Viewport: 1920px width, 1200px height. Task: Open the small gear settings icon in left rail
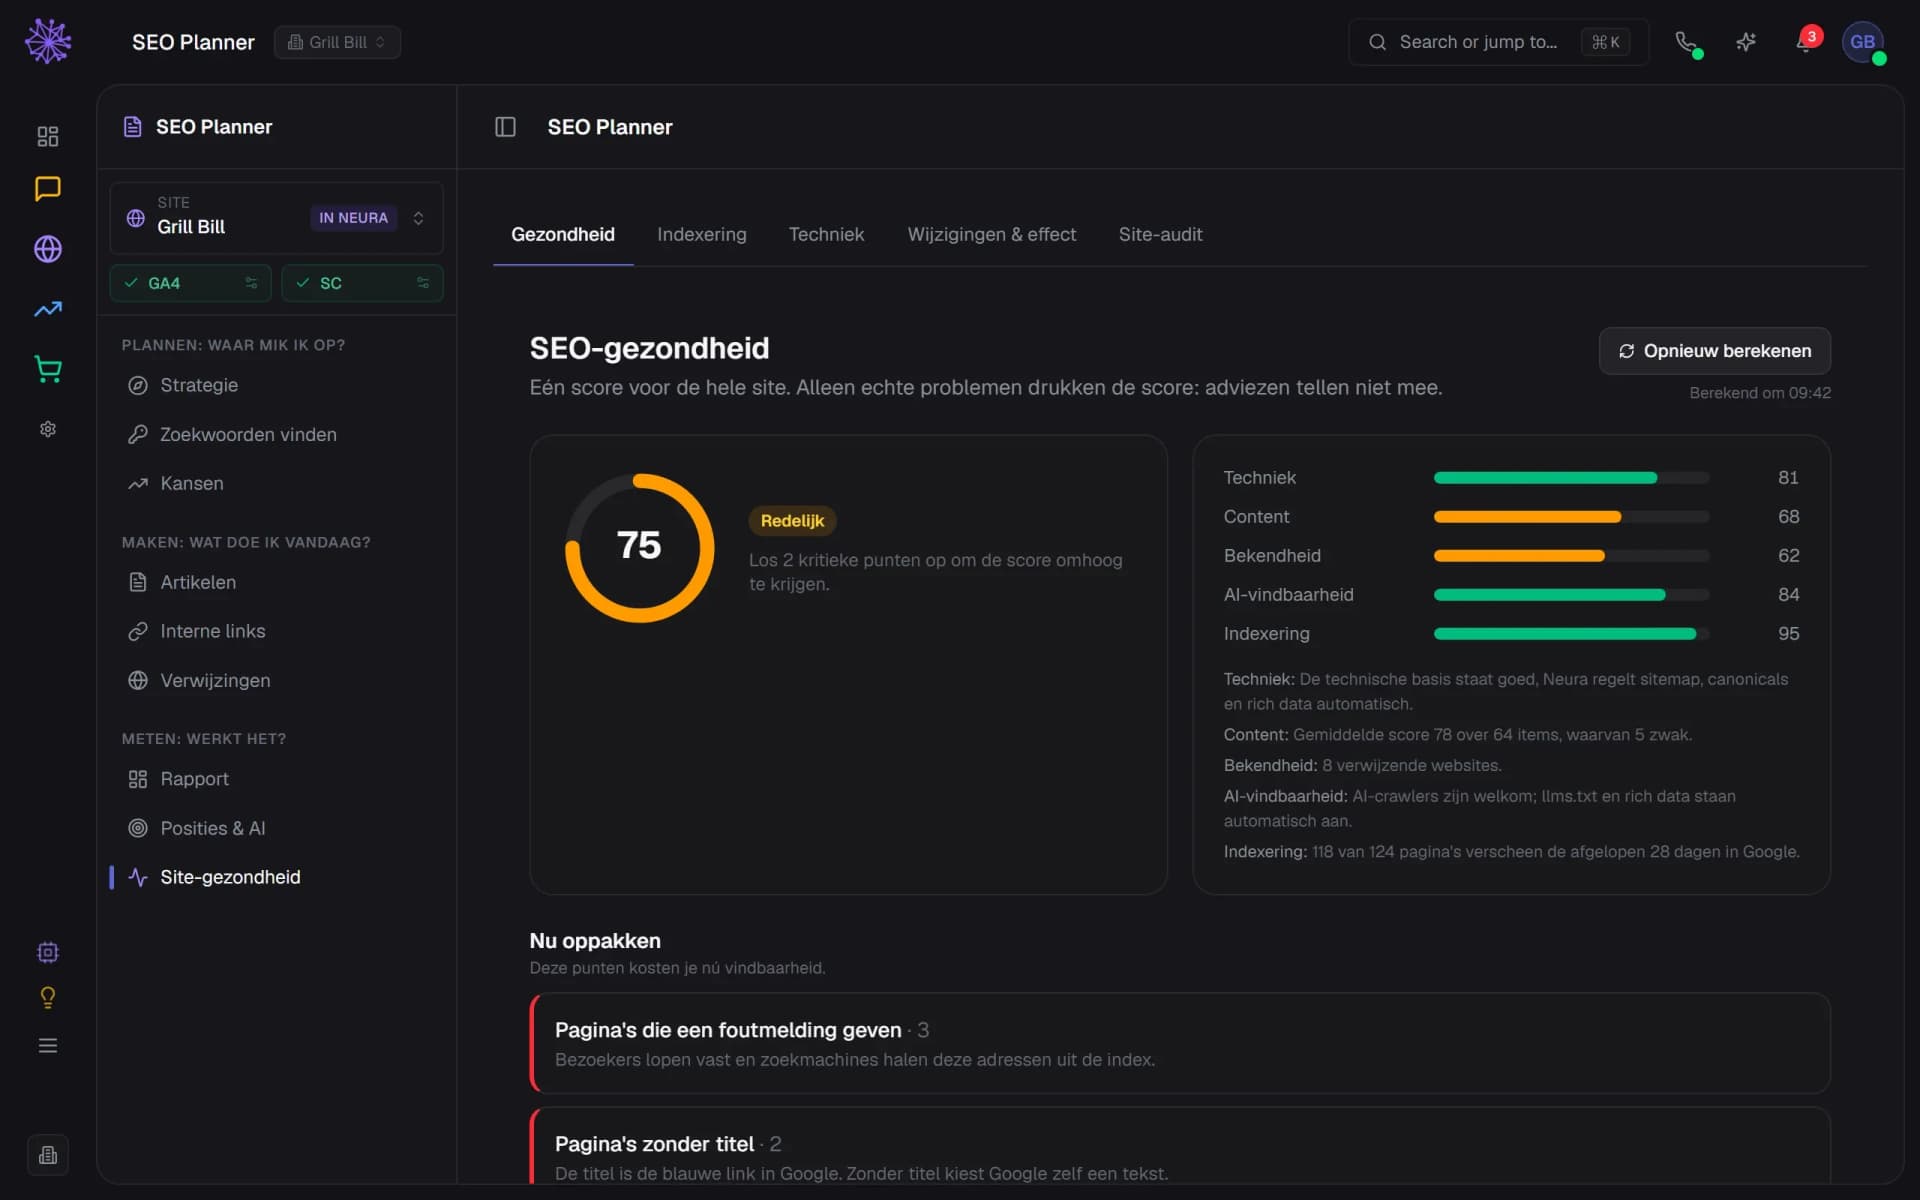(48, 429)
